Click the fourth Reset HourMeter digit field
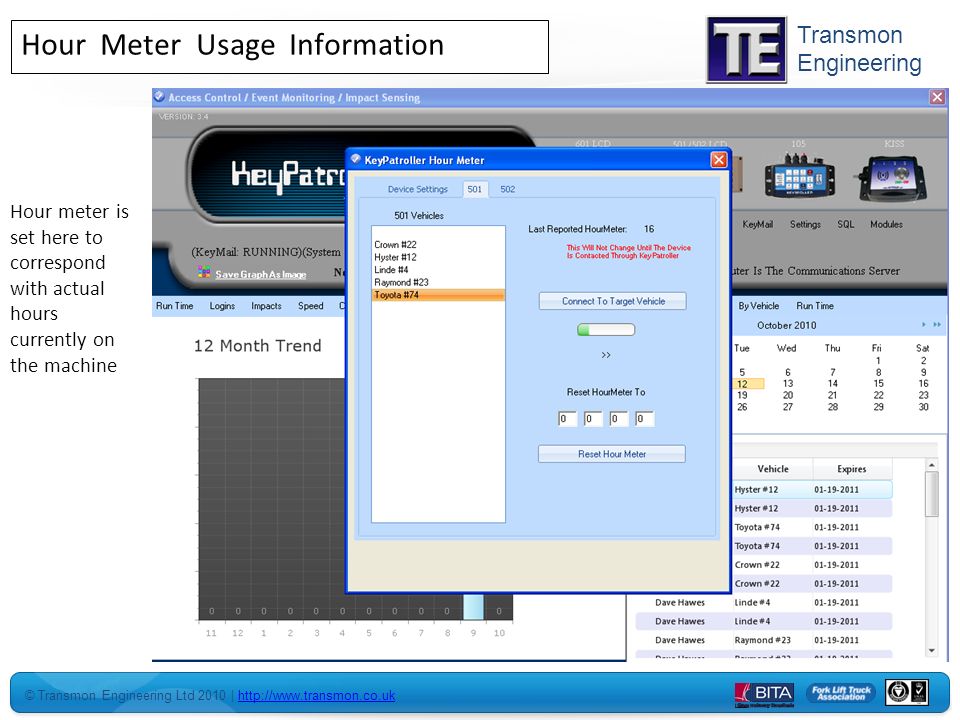Image resolution: width=960 pixels, height=720 pixels. pos(644,419)
